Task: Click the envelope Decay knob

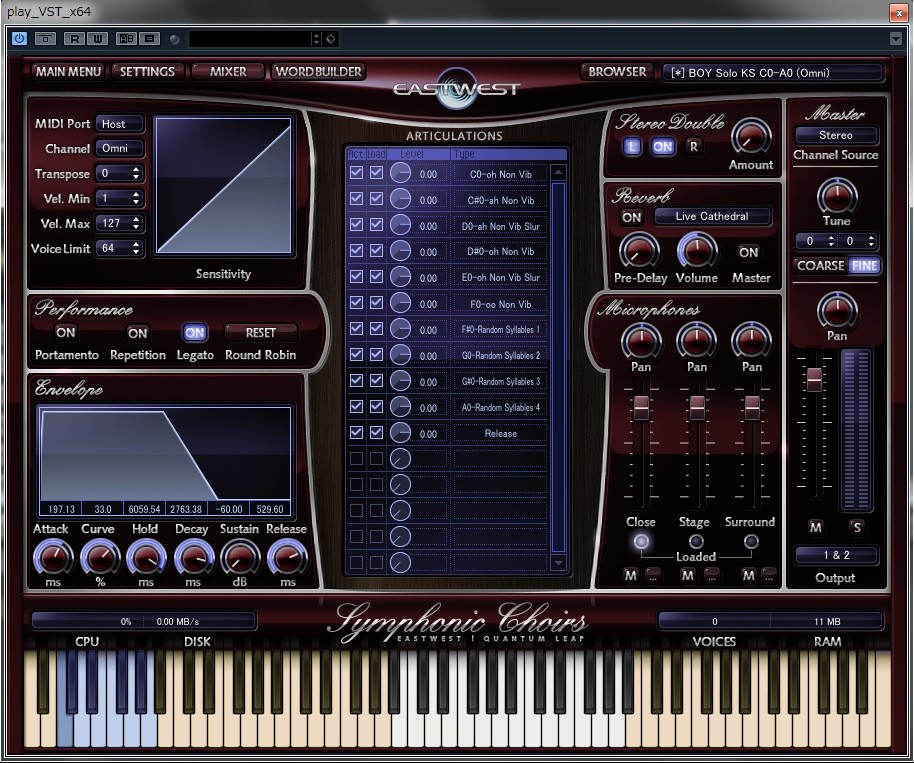Action: pyautogui.click(x=193, y=557)
